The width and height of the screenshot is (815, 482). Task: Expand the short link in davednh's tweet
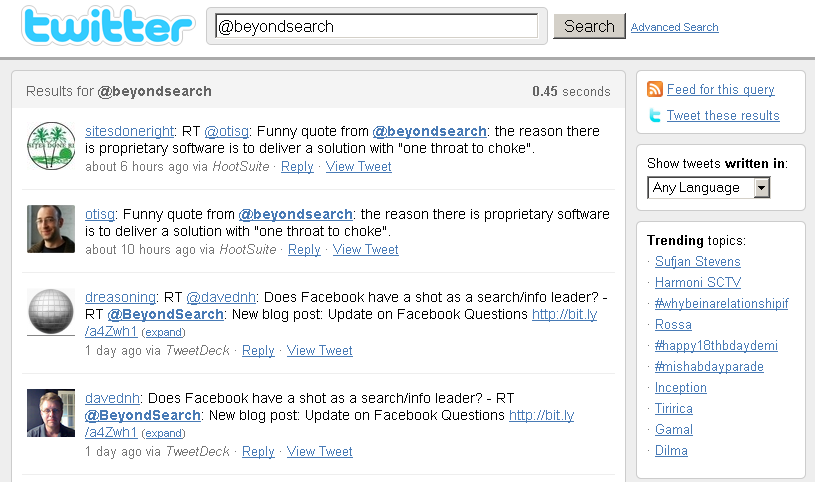(x=163, y=433)
